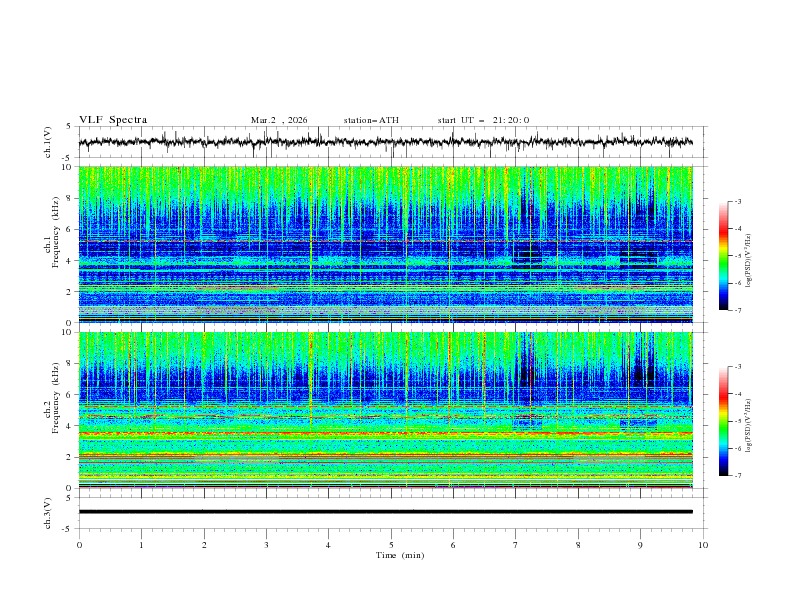792x612 pixels.
Task: Click the ch.1 color bar '-3' label
Action: (x=738, y=201)
